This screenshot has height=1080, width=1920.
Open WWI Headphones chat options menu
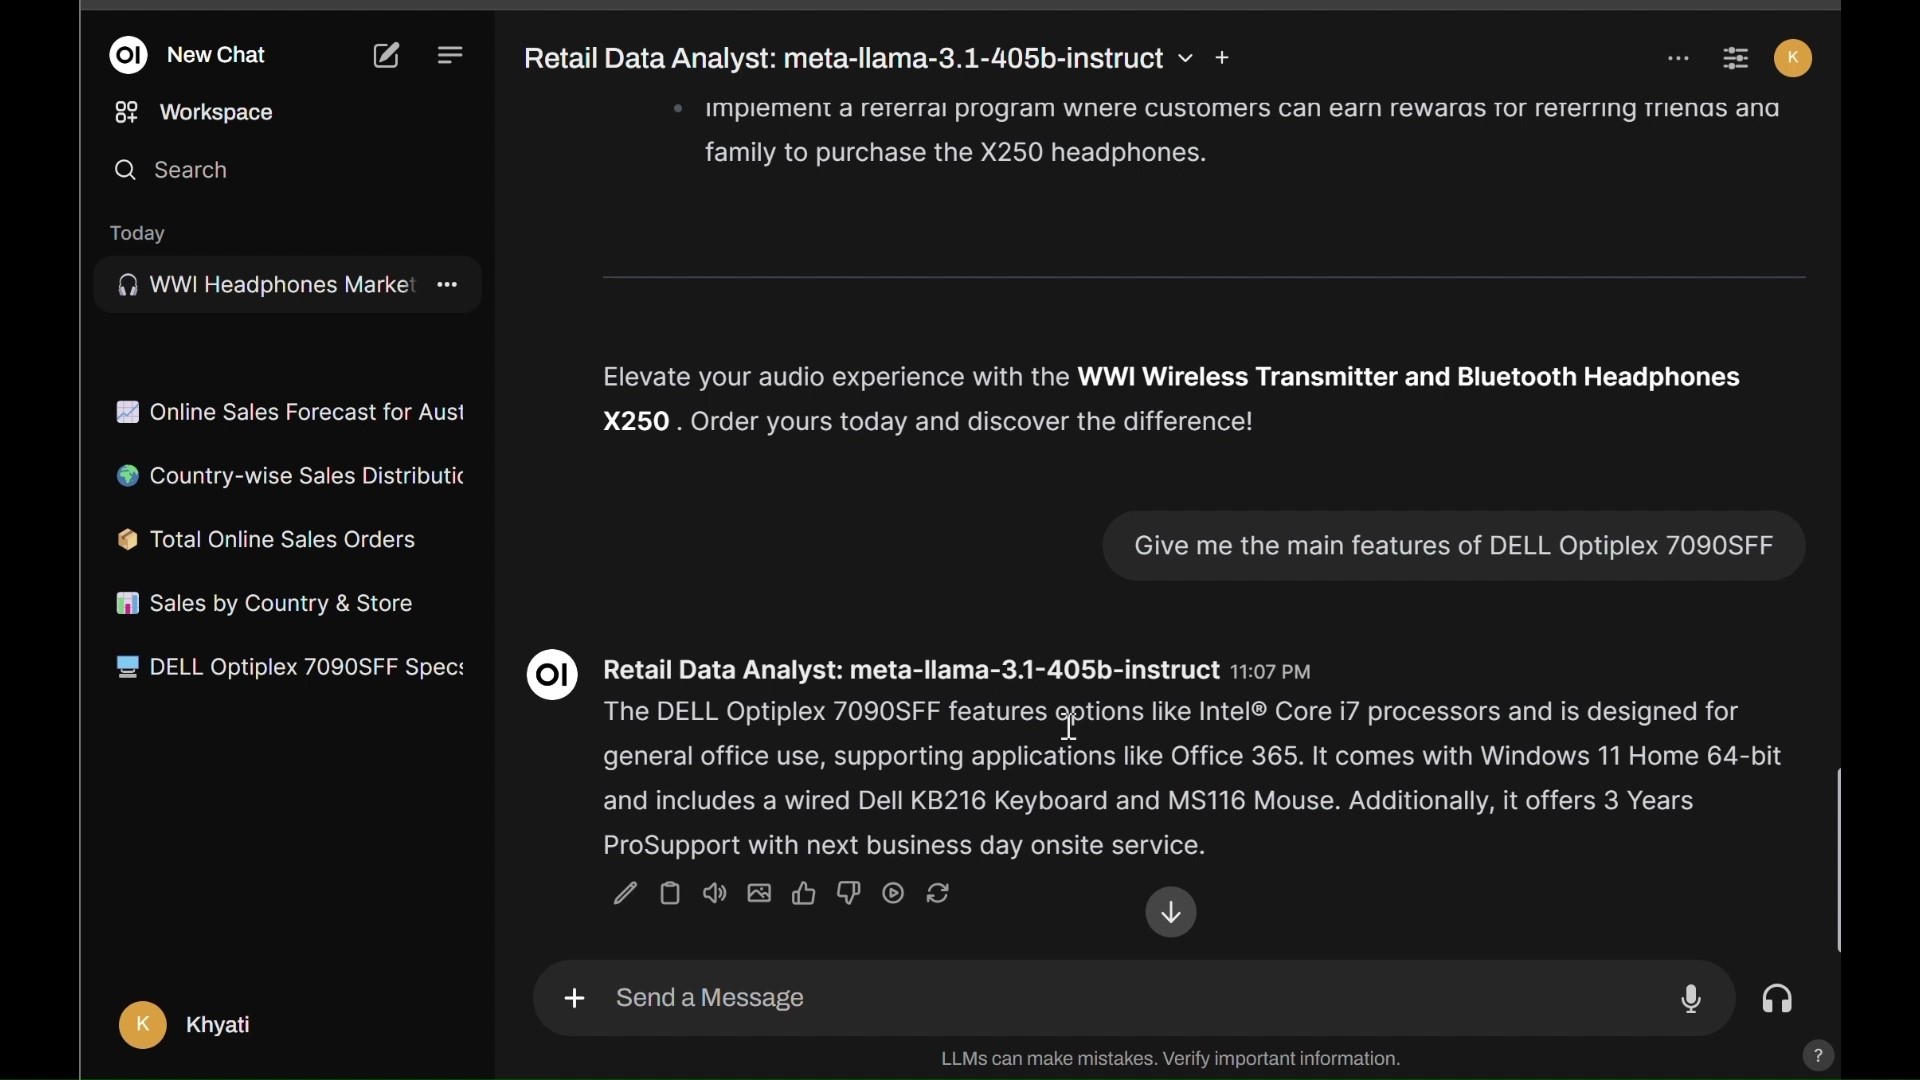point(449,287)
